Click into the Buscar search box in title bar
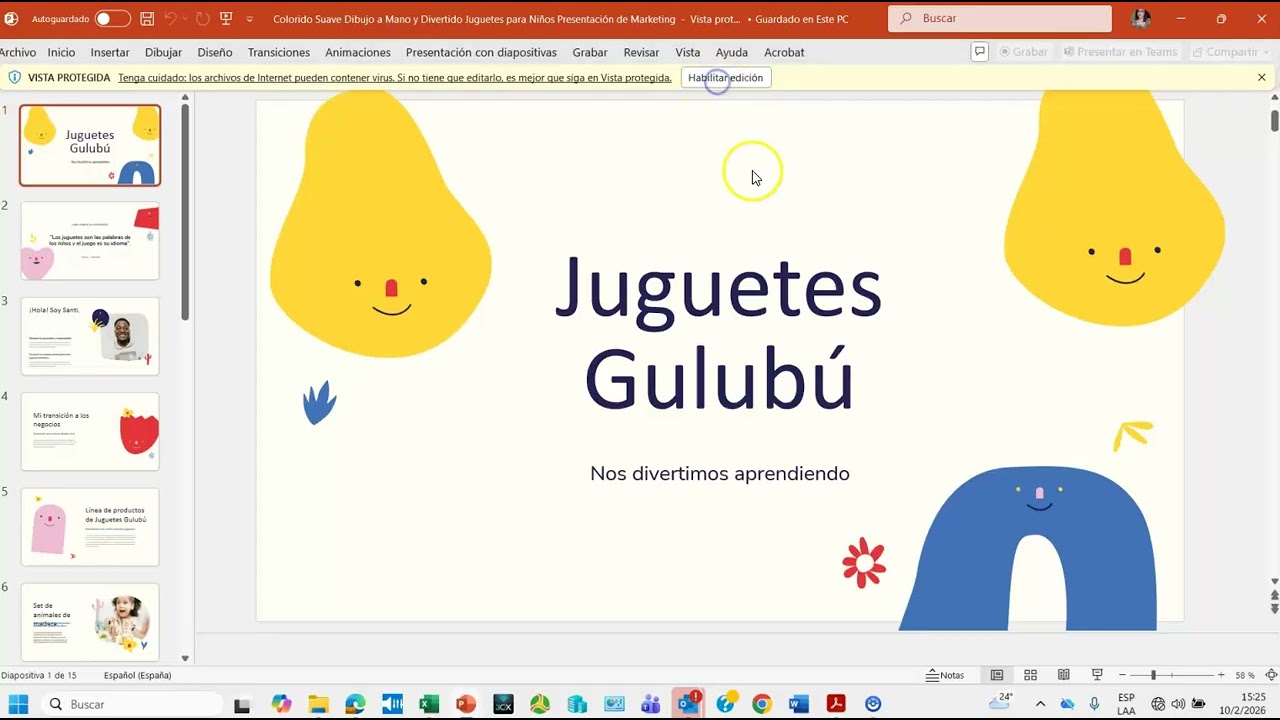Viewport: 1280px width, 720px height. (x=1000, y=19)
